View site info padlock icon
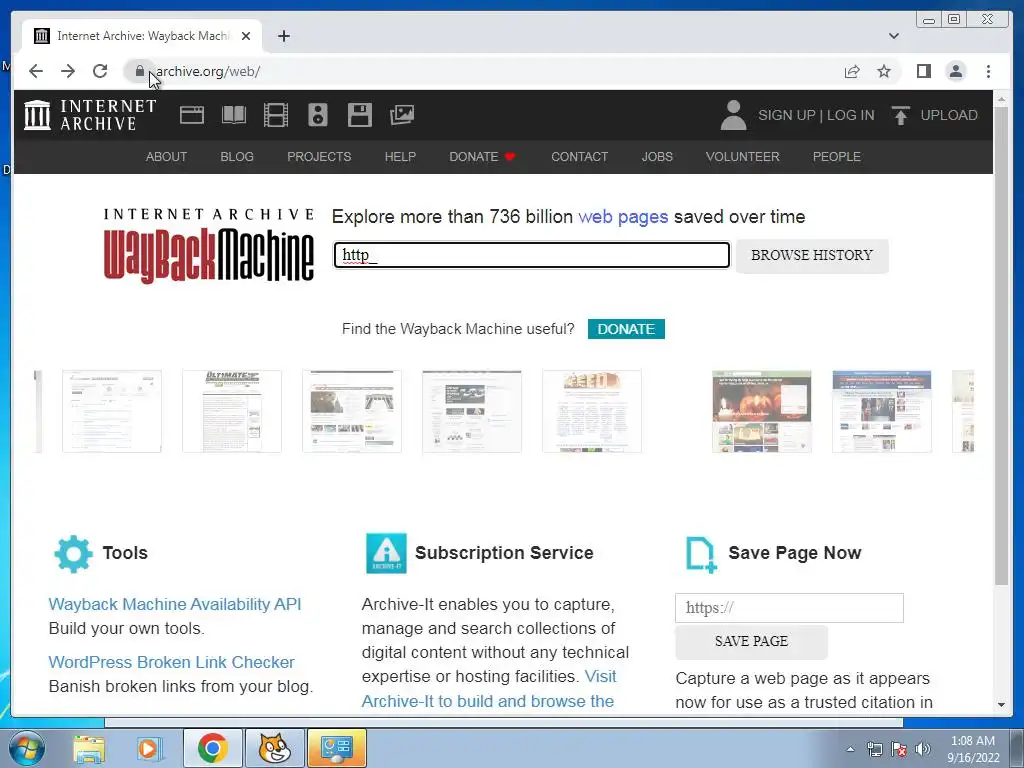Screen dimensions: 1024x768 click(x=139, y=71)
